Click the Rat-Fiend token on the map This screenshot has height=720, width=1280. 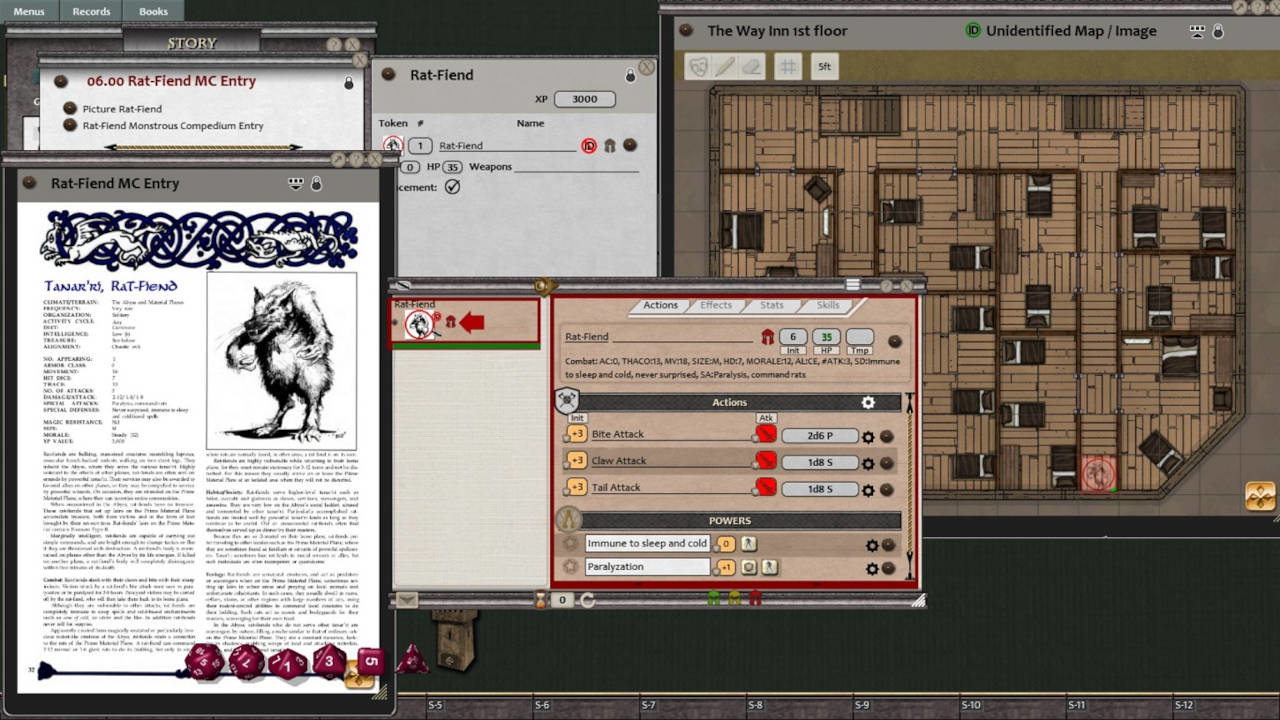[1098, 472]
